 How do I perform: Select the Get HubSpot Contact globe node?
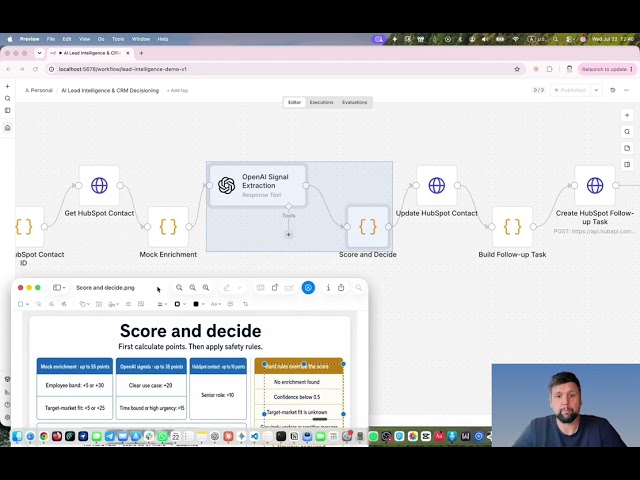99,185
